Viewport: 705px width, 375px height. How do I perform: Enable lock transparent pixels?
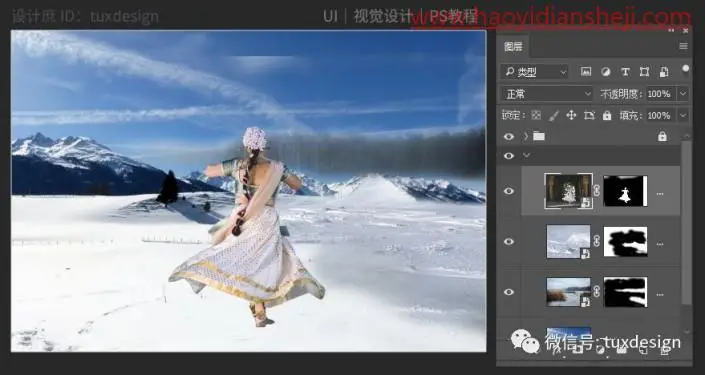point(536,116)
